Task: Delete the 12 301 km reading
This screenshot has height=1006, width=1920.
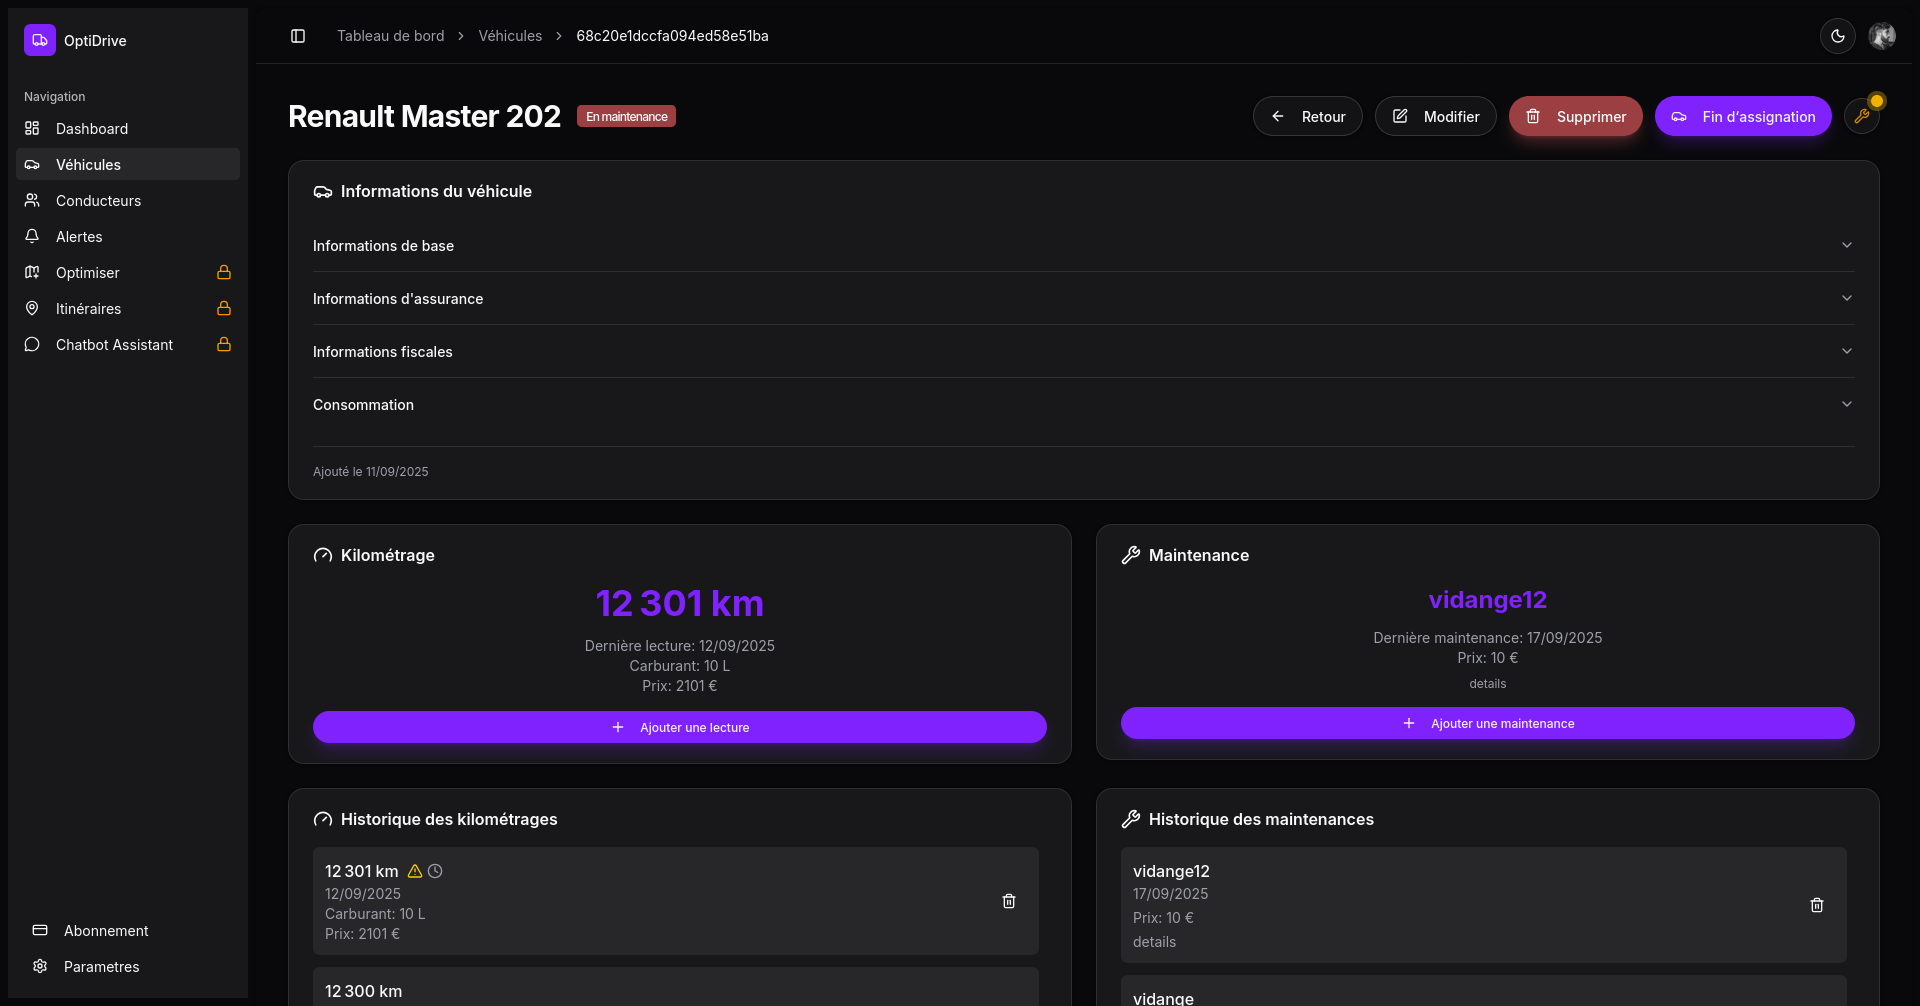Action: [1008, 901]
